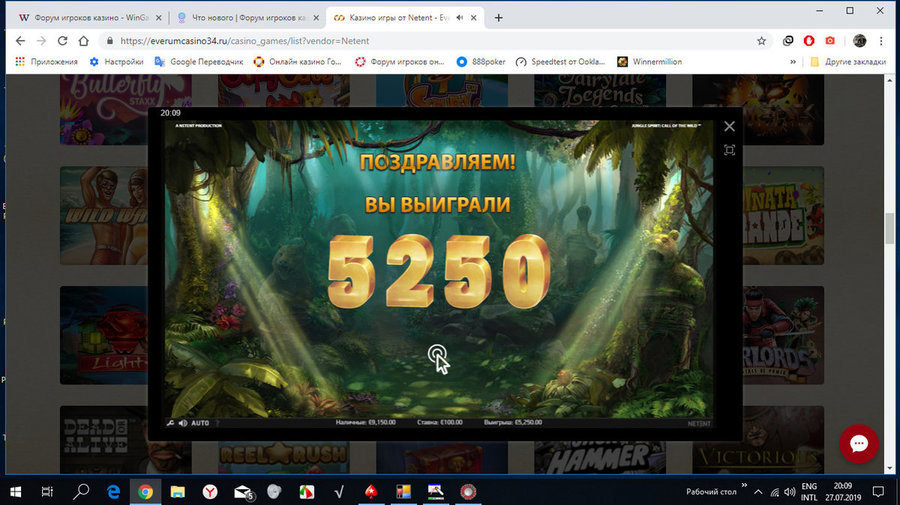Viewport: 900px width, 505px height.
Task: Open the red camera screenshot extension
Action: coord(830,41)
